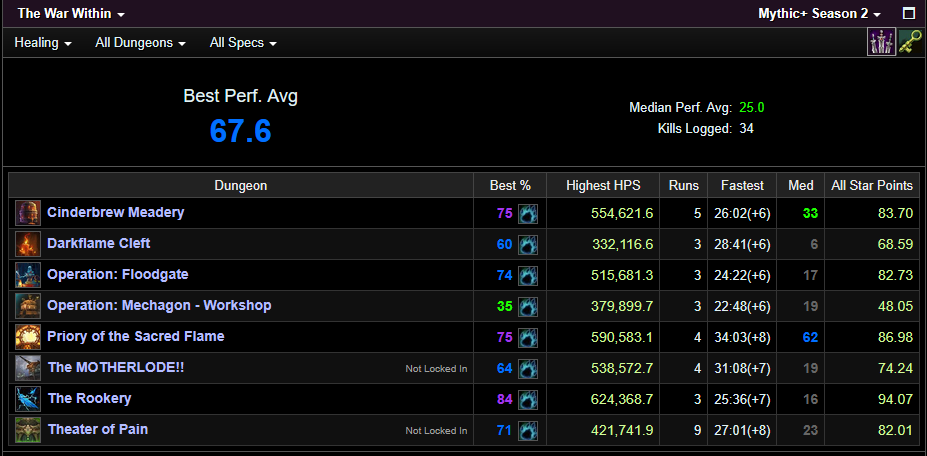Open the Mythic+ Season 2 dropdown
Image resolution: width=927 pixels, height=456 pixels.
click(819, 14)
